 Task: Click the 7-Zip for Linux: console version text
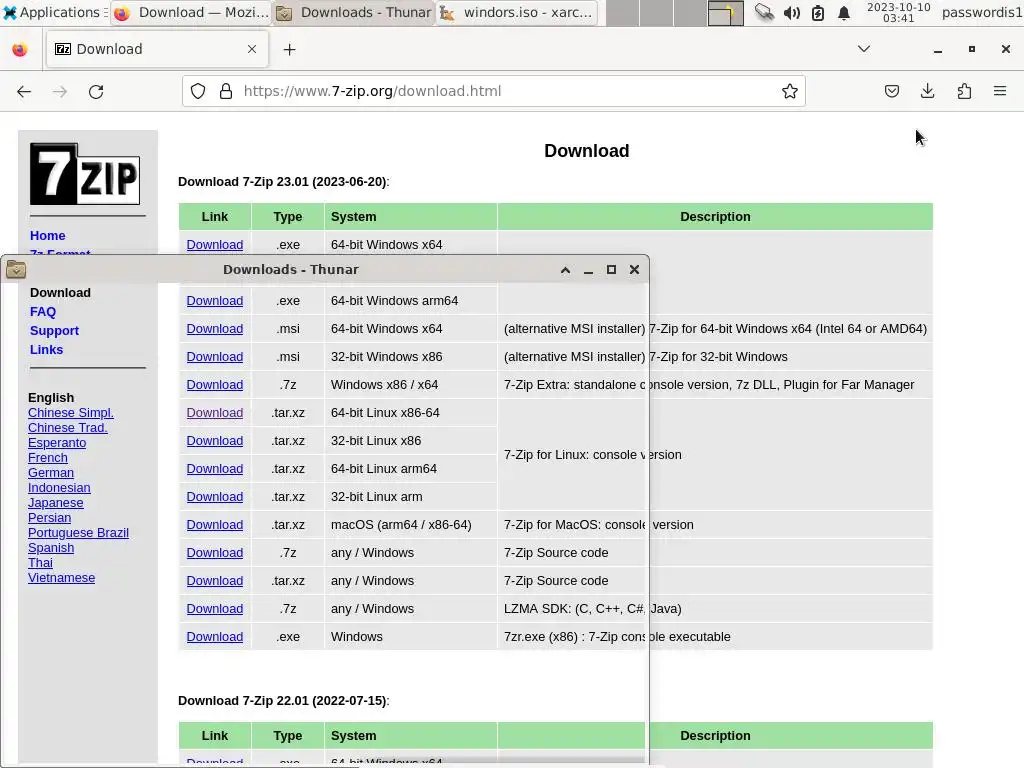pyautogui.click(x=592, y=455)
